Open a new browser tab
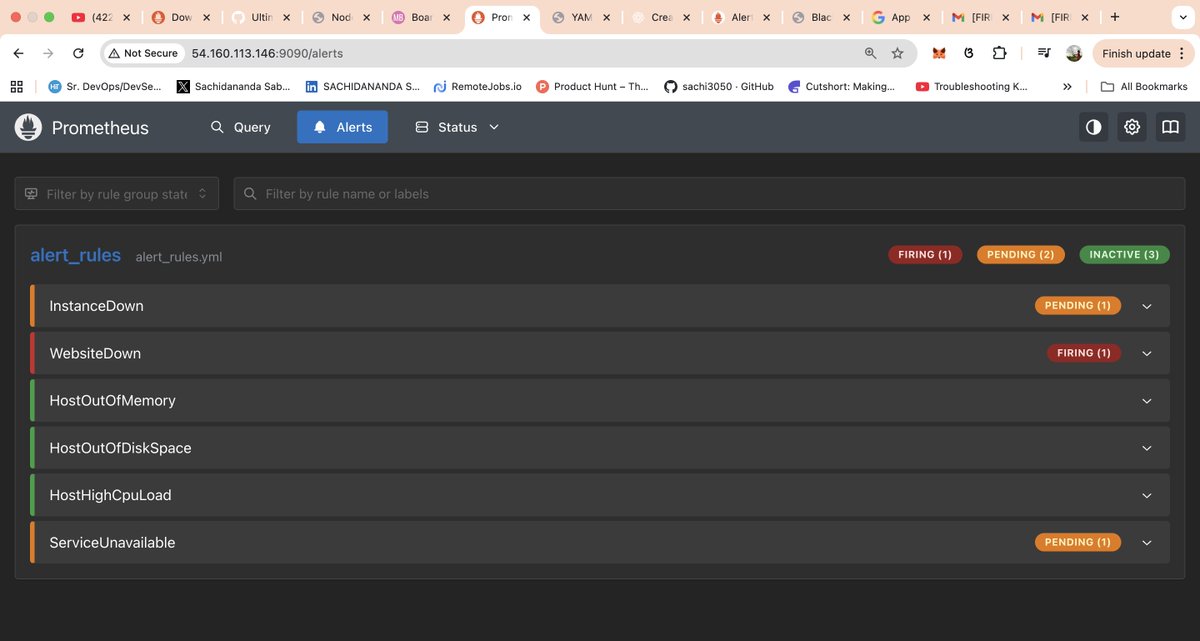This screenshot has width=1200, height=641. click(x=1115, y=17)
